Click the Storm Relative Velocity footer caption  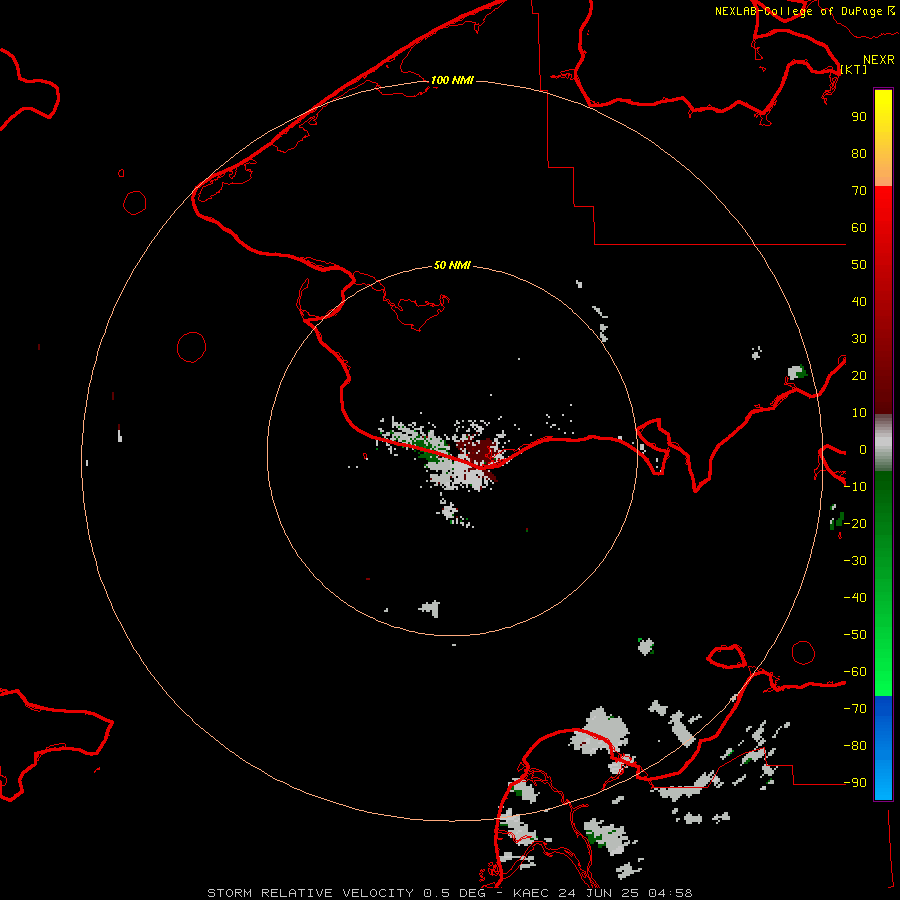pyautogui.click(x=449, y=893)
